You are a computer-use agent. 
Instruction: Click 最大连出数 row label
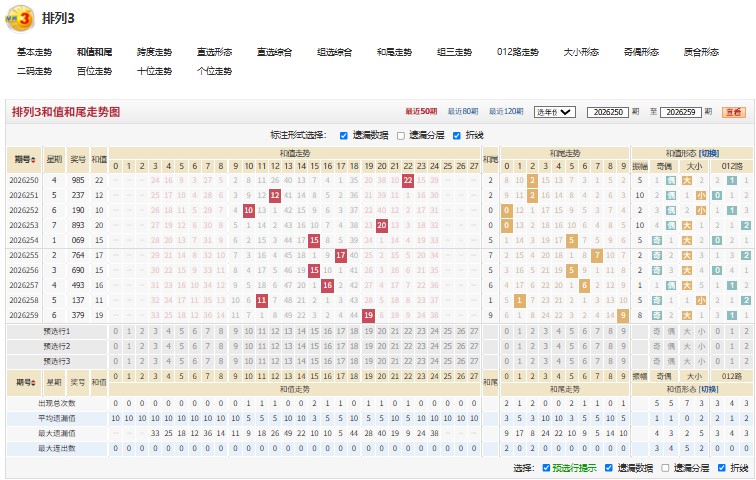(x=57, y=448)
